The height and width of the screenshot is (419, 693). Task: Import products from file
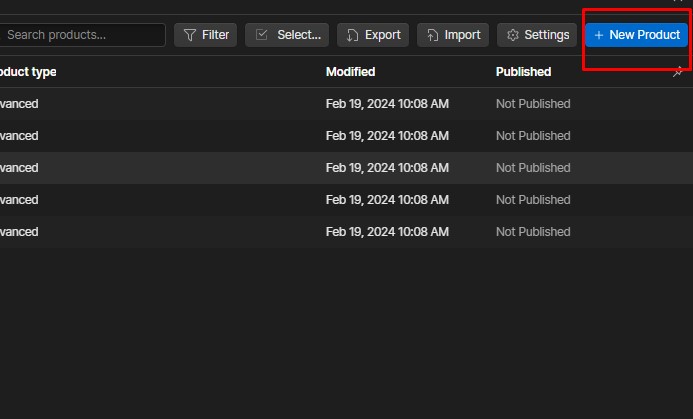453,35
